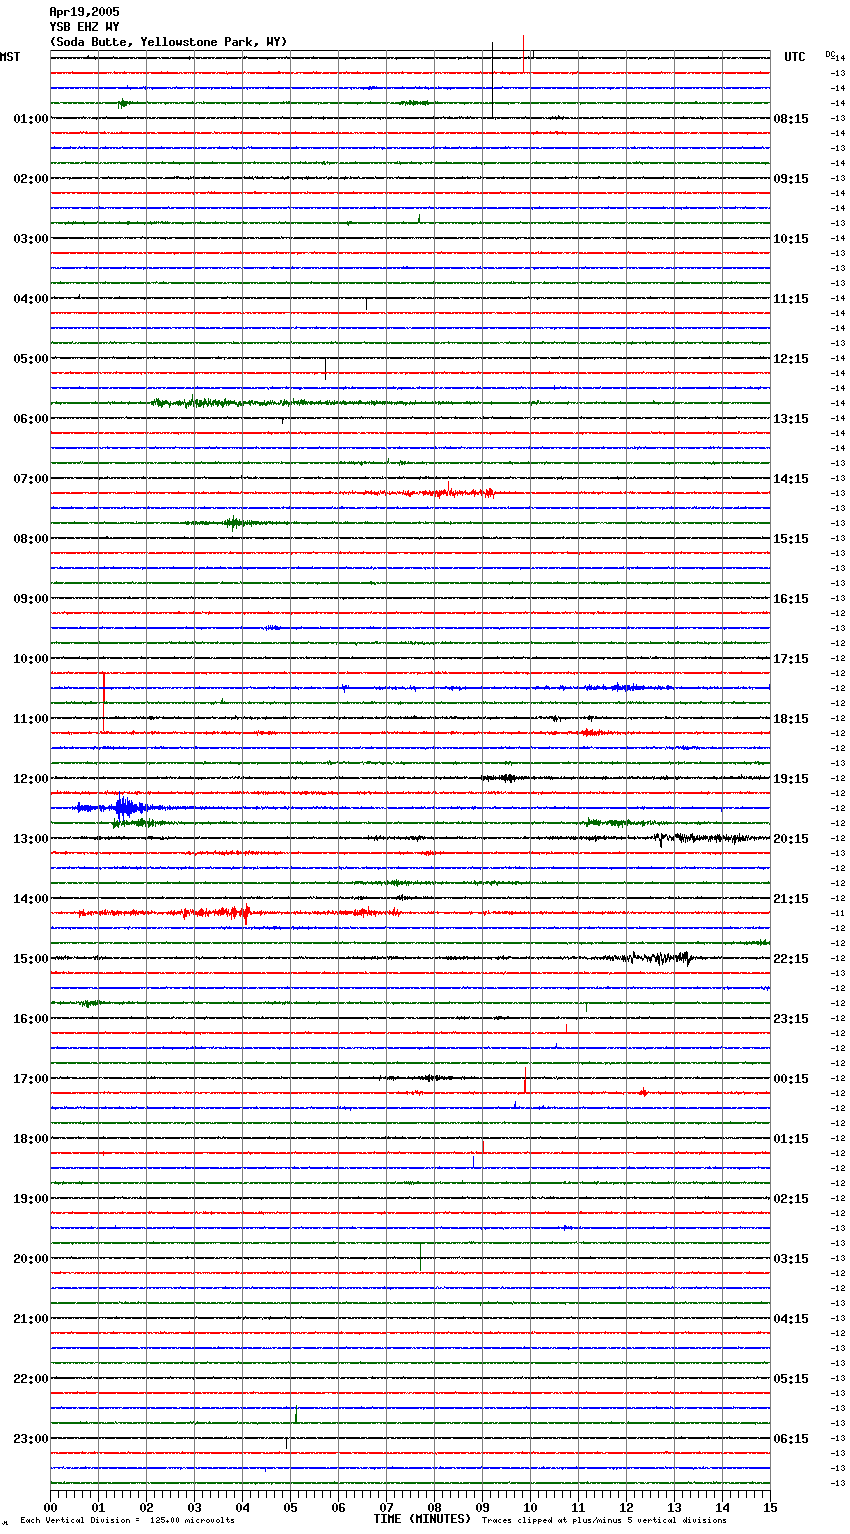This screenshot has height=1534, width=850.
Task: Click the 04:15 UTC time label
Action: pos(791,1319)
